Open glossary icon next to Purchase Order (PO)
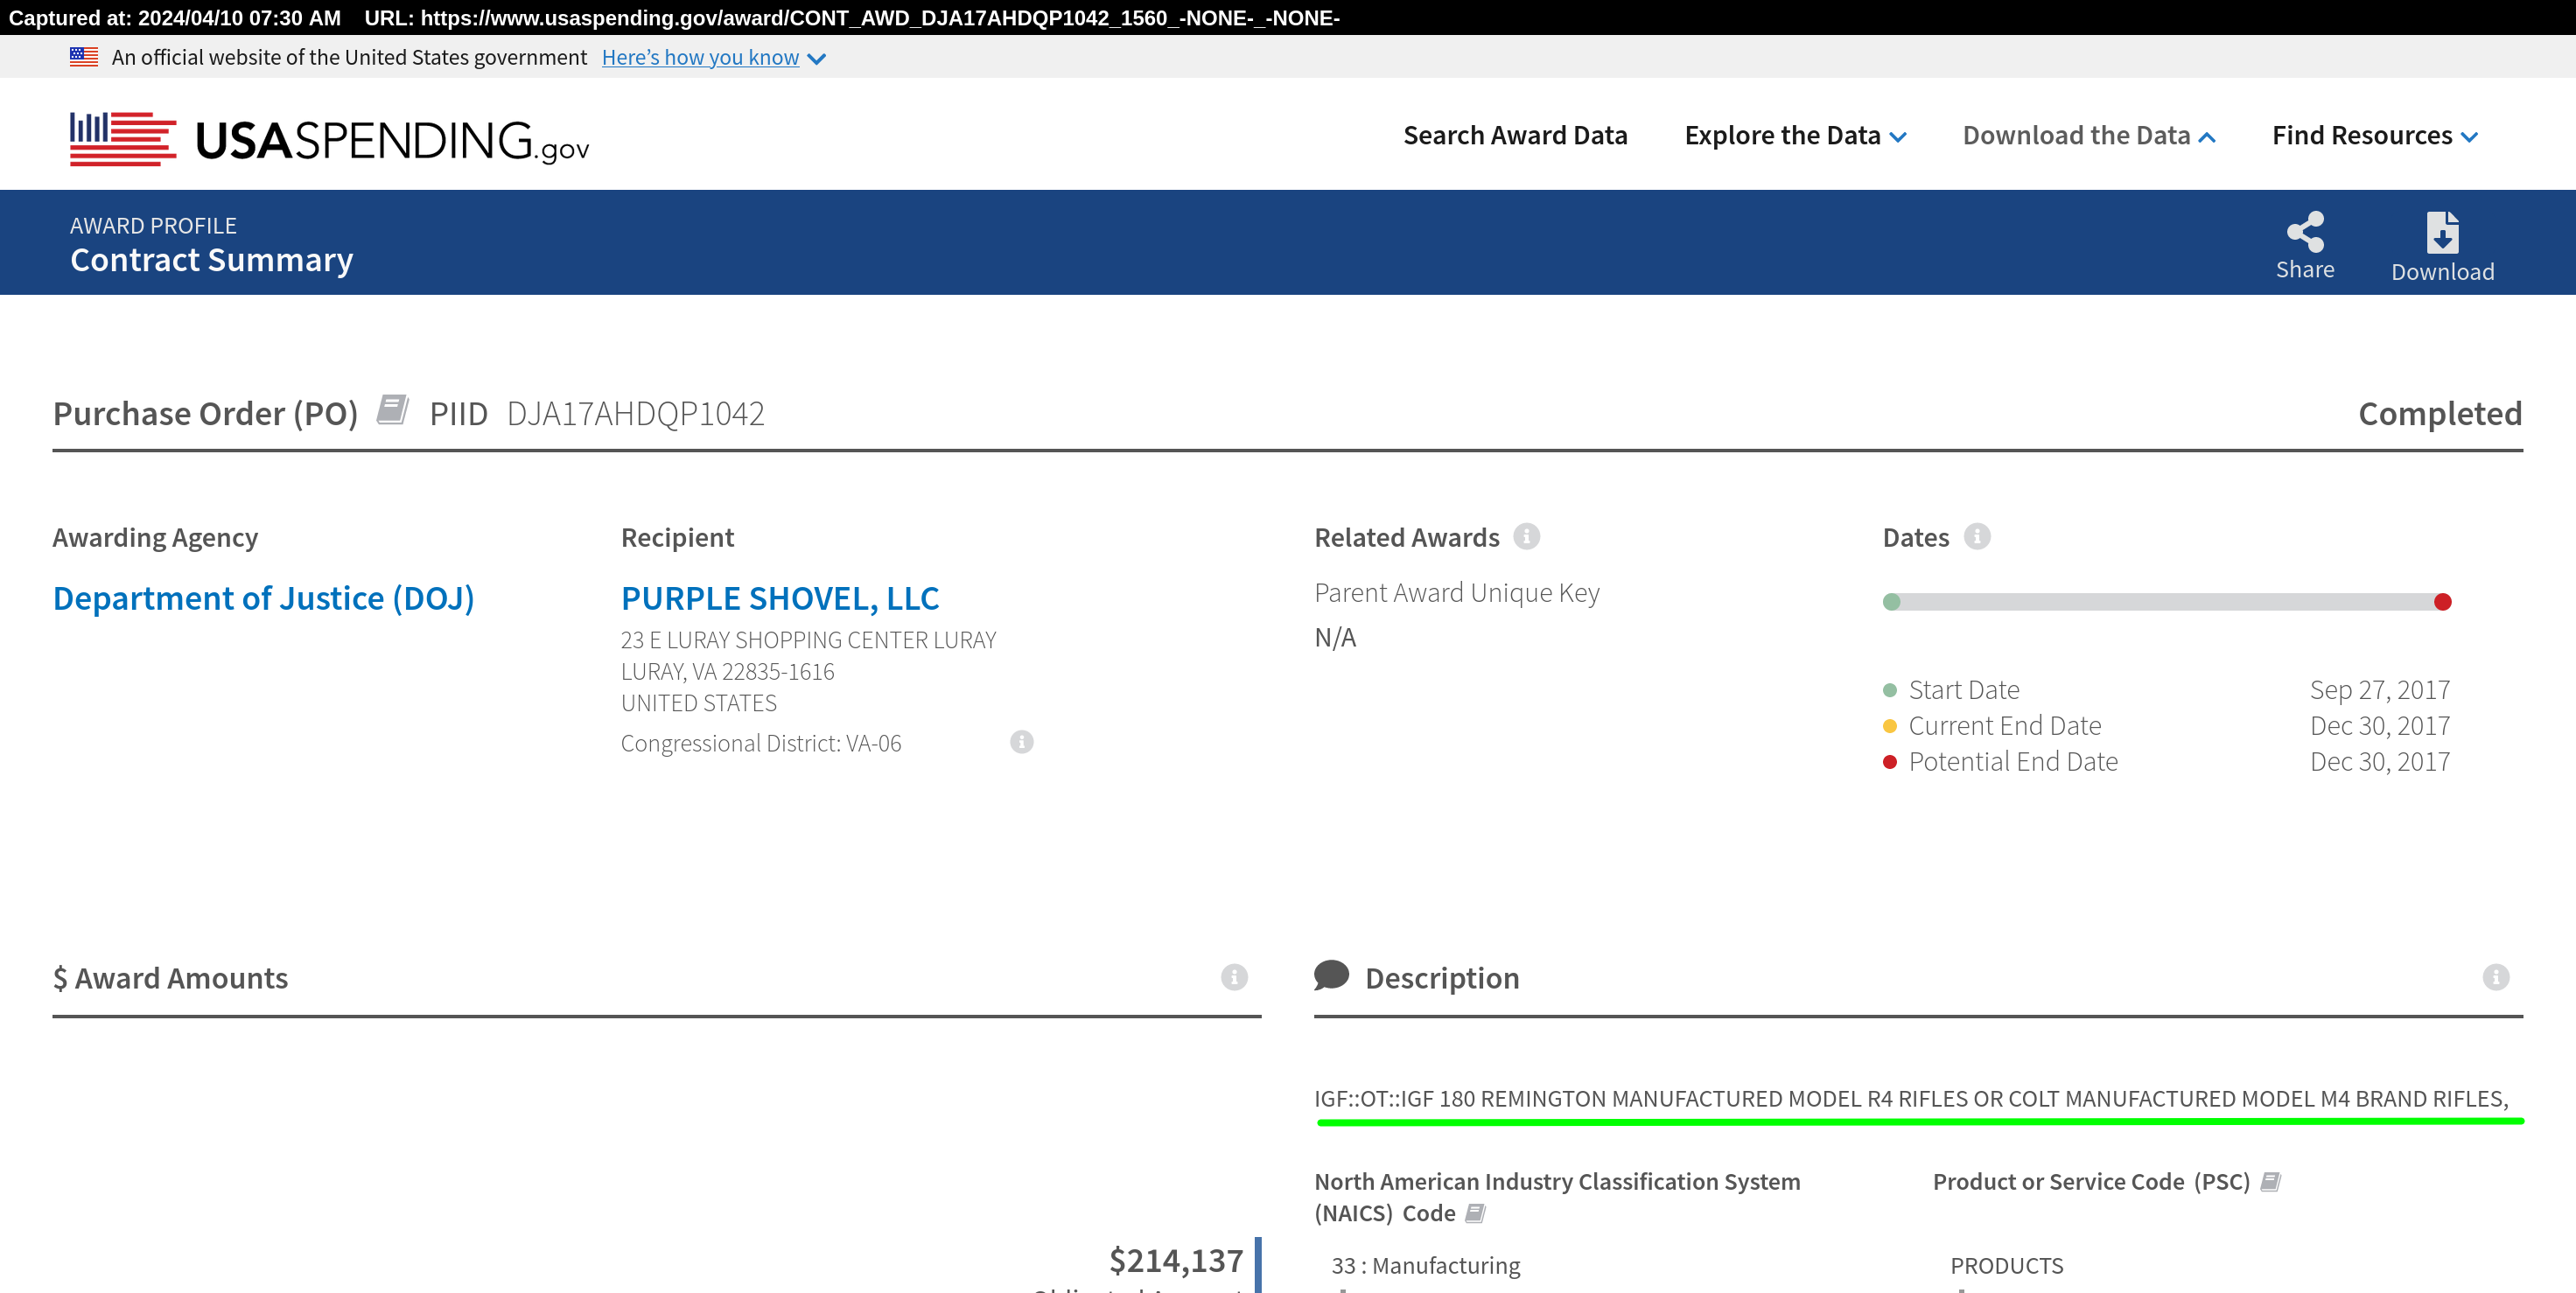Image resolution: width=2576 pixels, height=1293 pixels. [x=392, y=410]
